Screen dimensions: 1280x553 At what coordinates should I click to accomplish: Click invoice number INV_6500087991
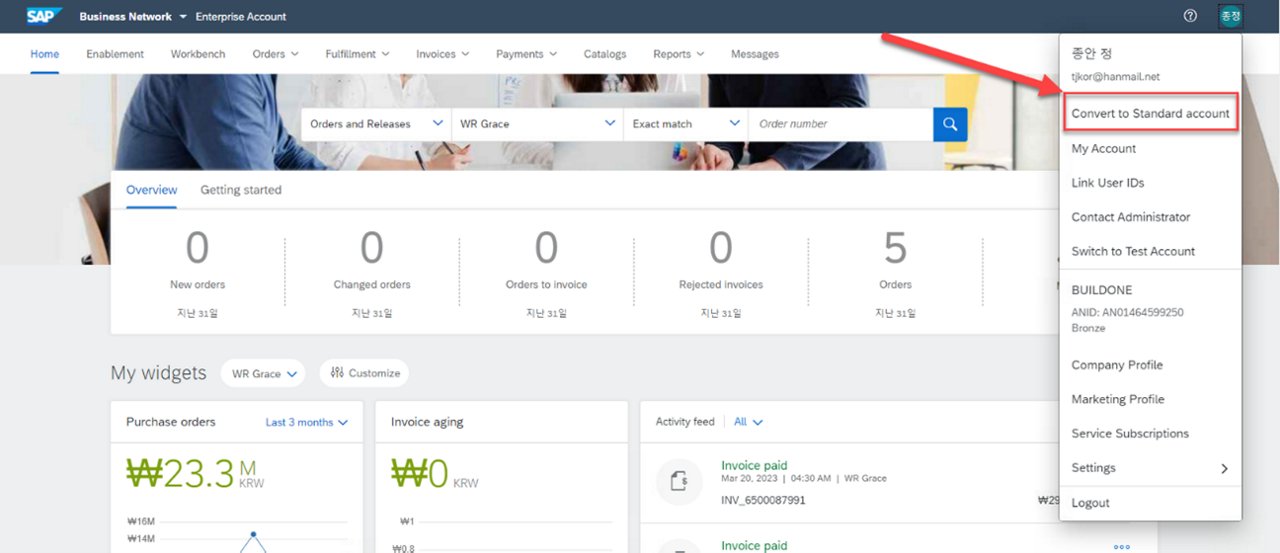(763, 500)
